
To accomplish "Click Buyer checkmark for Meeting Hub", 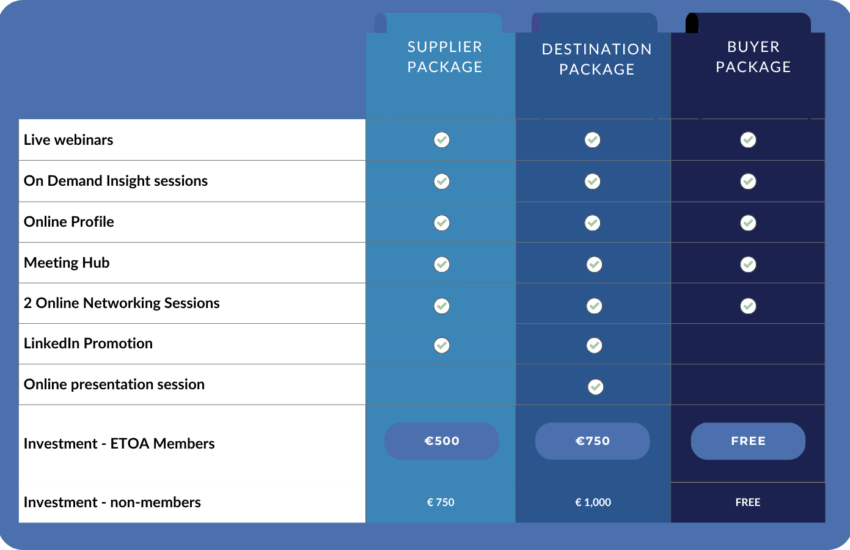I will tap(748, 264).
